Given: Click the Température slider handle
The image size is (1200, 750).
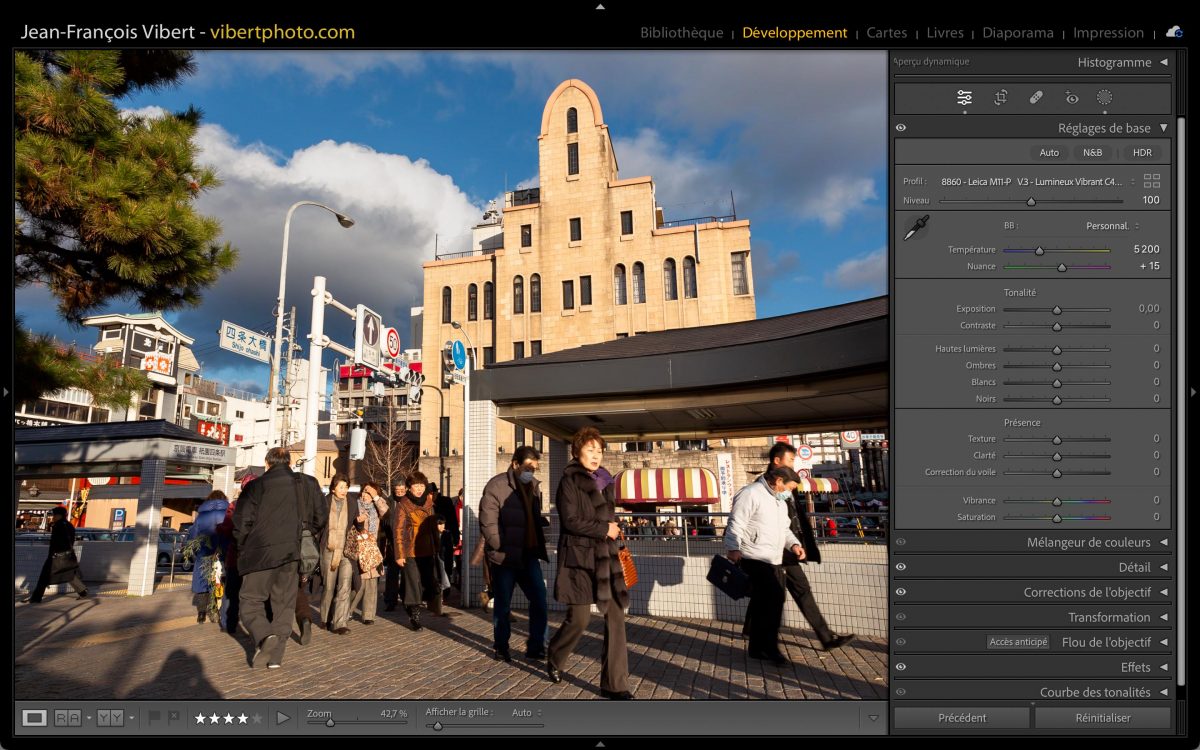Looking at the screenshot, I should tap(1039, 250).
